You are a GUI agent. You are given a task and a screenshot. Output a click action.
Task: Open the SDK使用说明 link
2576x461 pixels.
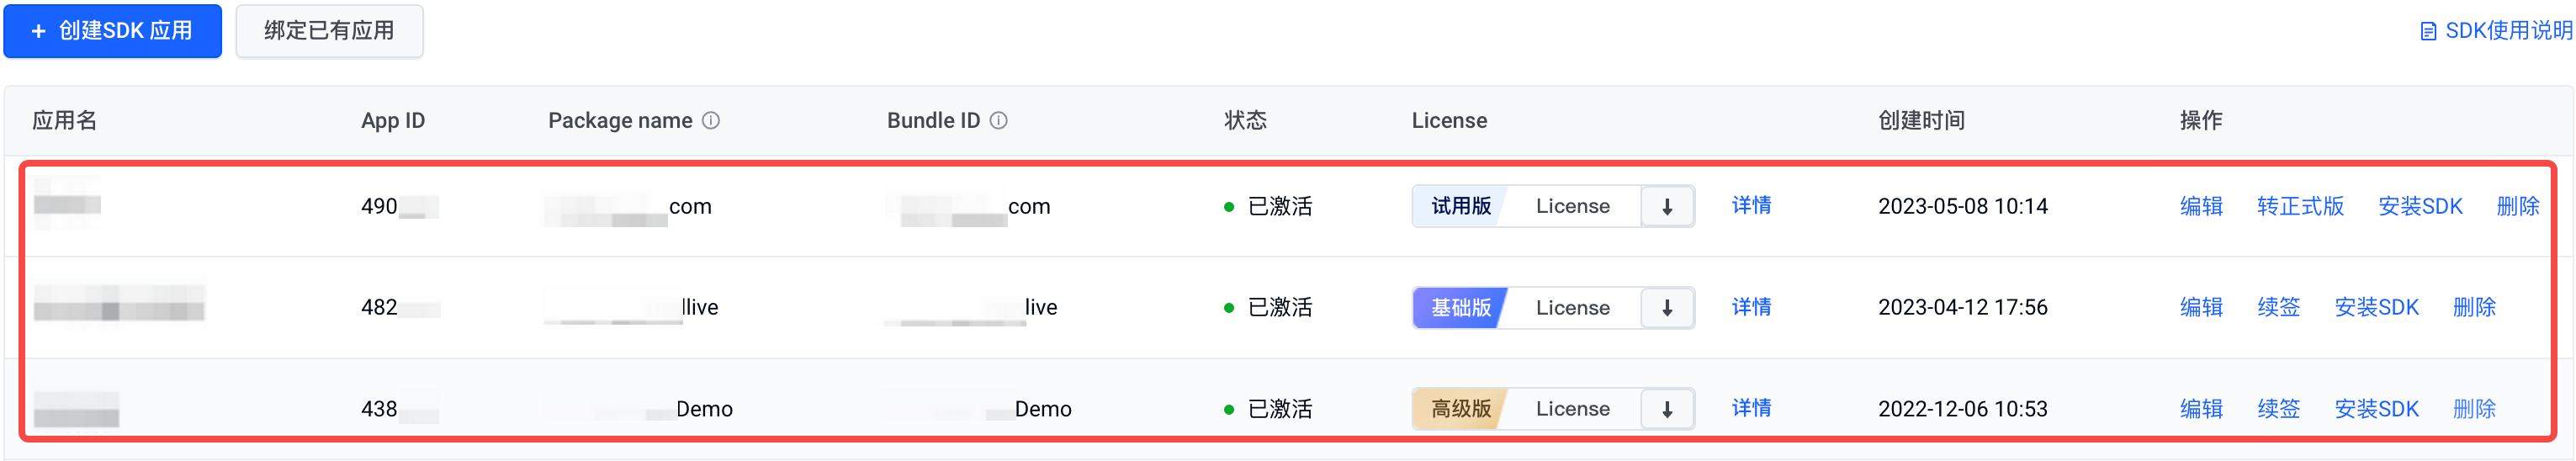point(2508,31)
